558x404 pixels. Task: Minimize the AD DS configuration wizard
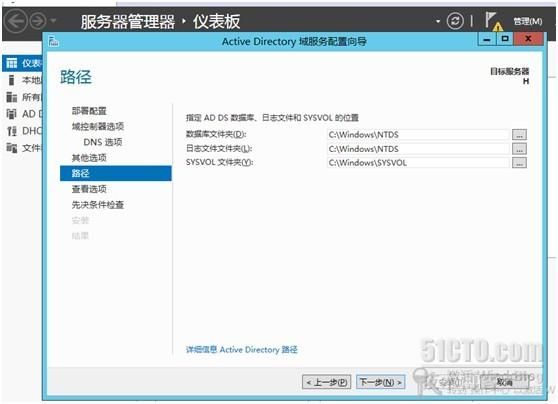[487, 39]
